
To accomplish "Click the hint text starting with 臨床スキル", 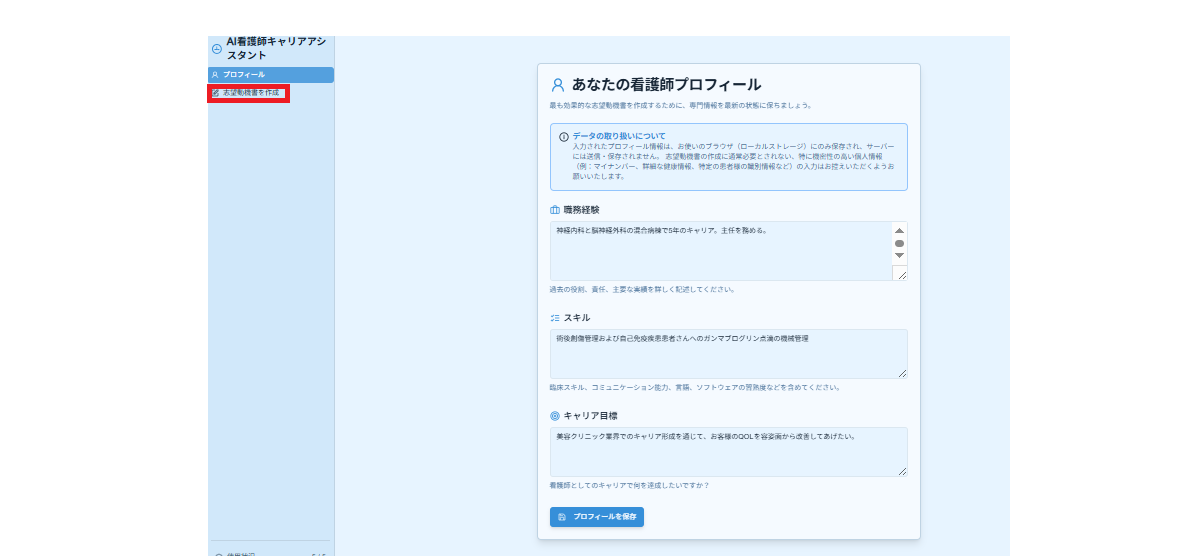I will pyautogui.click(x=694, y=388).
